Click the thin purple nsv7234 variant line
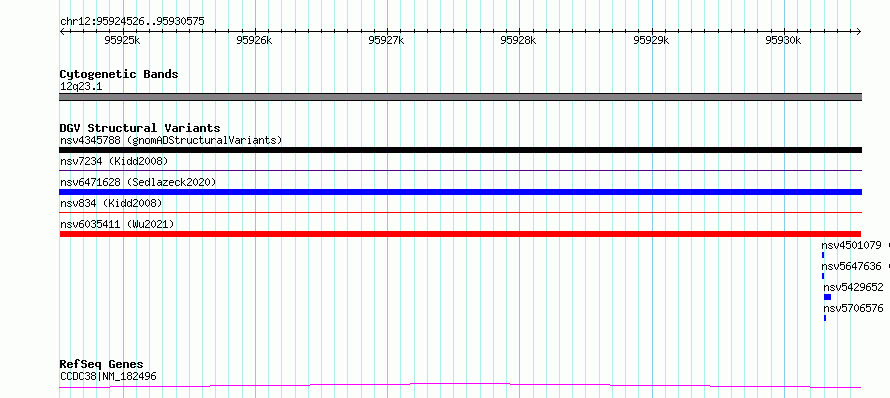890x398 pixels. (x=460, y=170)
